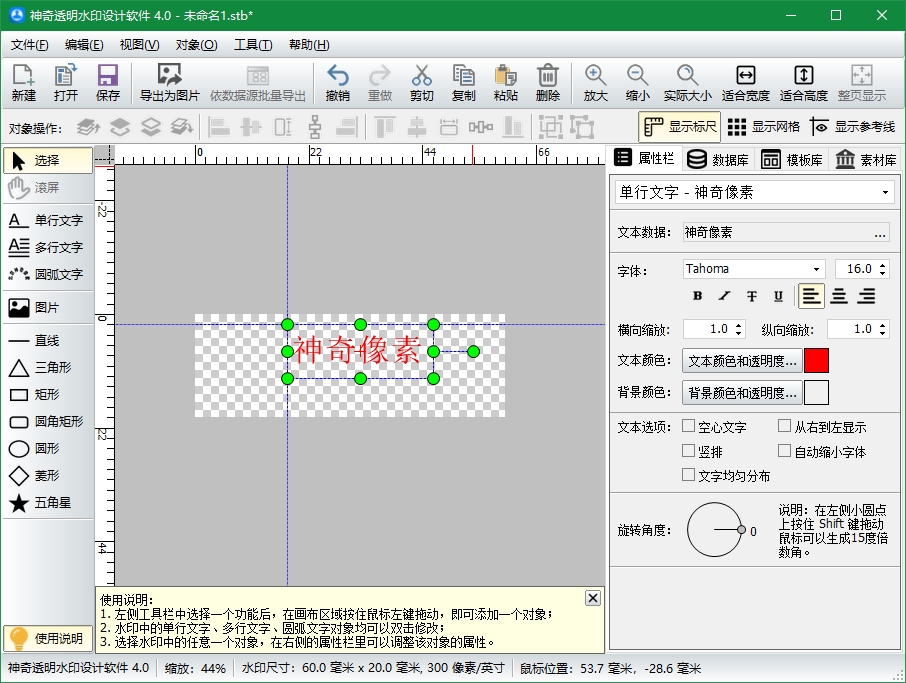This screenshot has height=683, width=906.
Task: Pick the Image insert tool
Action: (x=48, y=308)
